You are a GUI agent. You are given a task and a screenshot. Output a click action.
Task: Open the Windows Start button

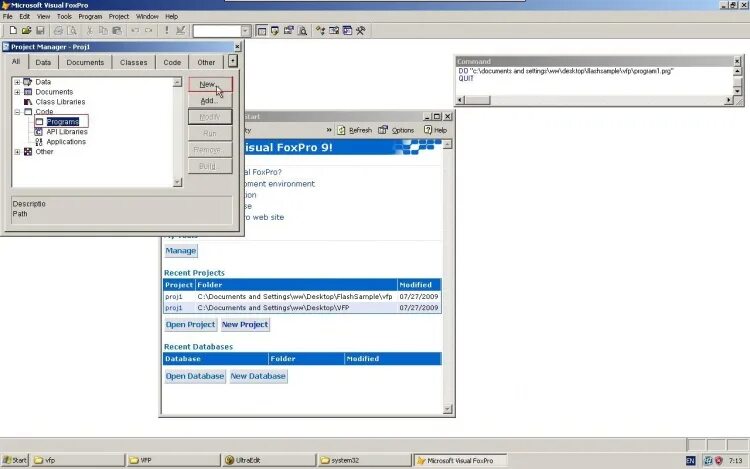pyautogui.click(x=15, y=460)
